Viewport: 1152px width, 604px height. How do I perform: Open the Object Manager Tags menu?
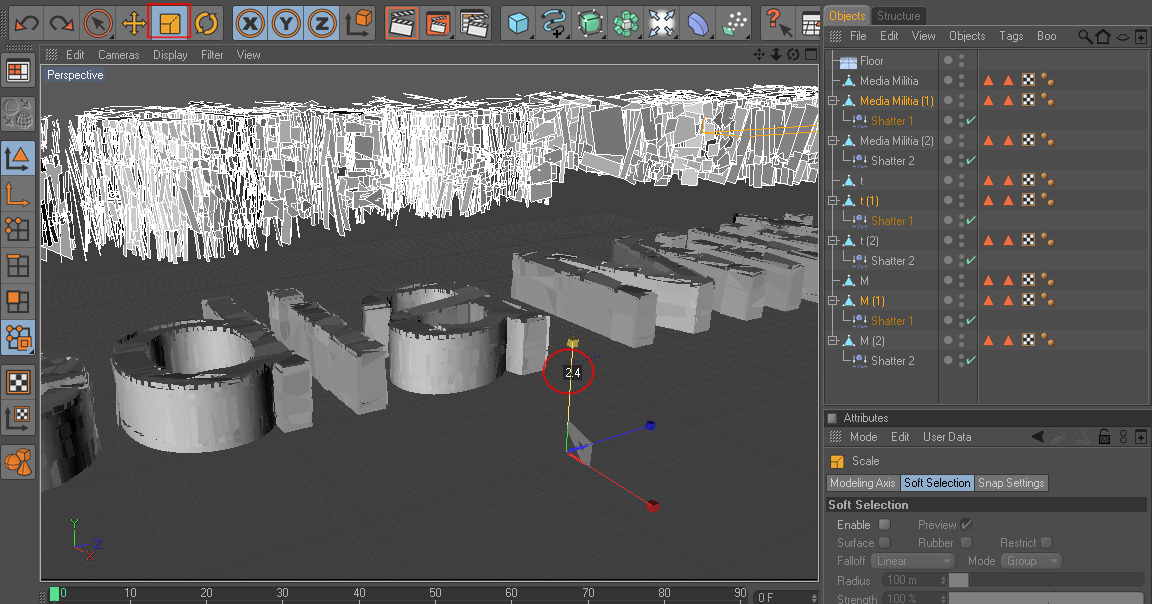click(x=1011, y=36)
